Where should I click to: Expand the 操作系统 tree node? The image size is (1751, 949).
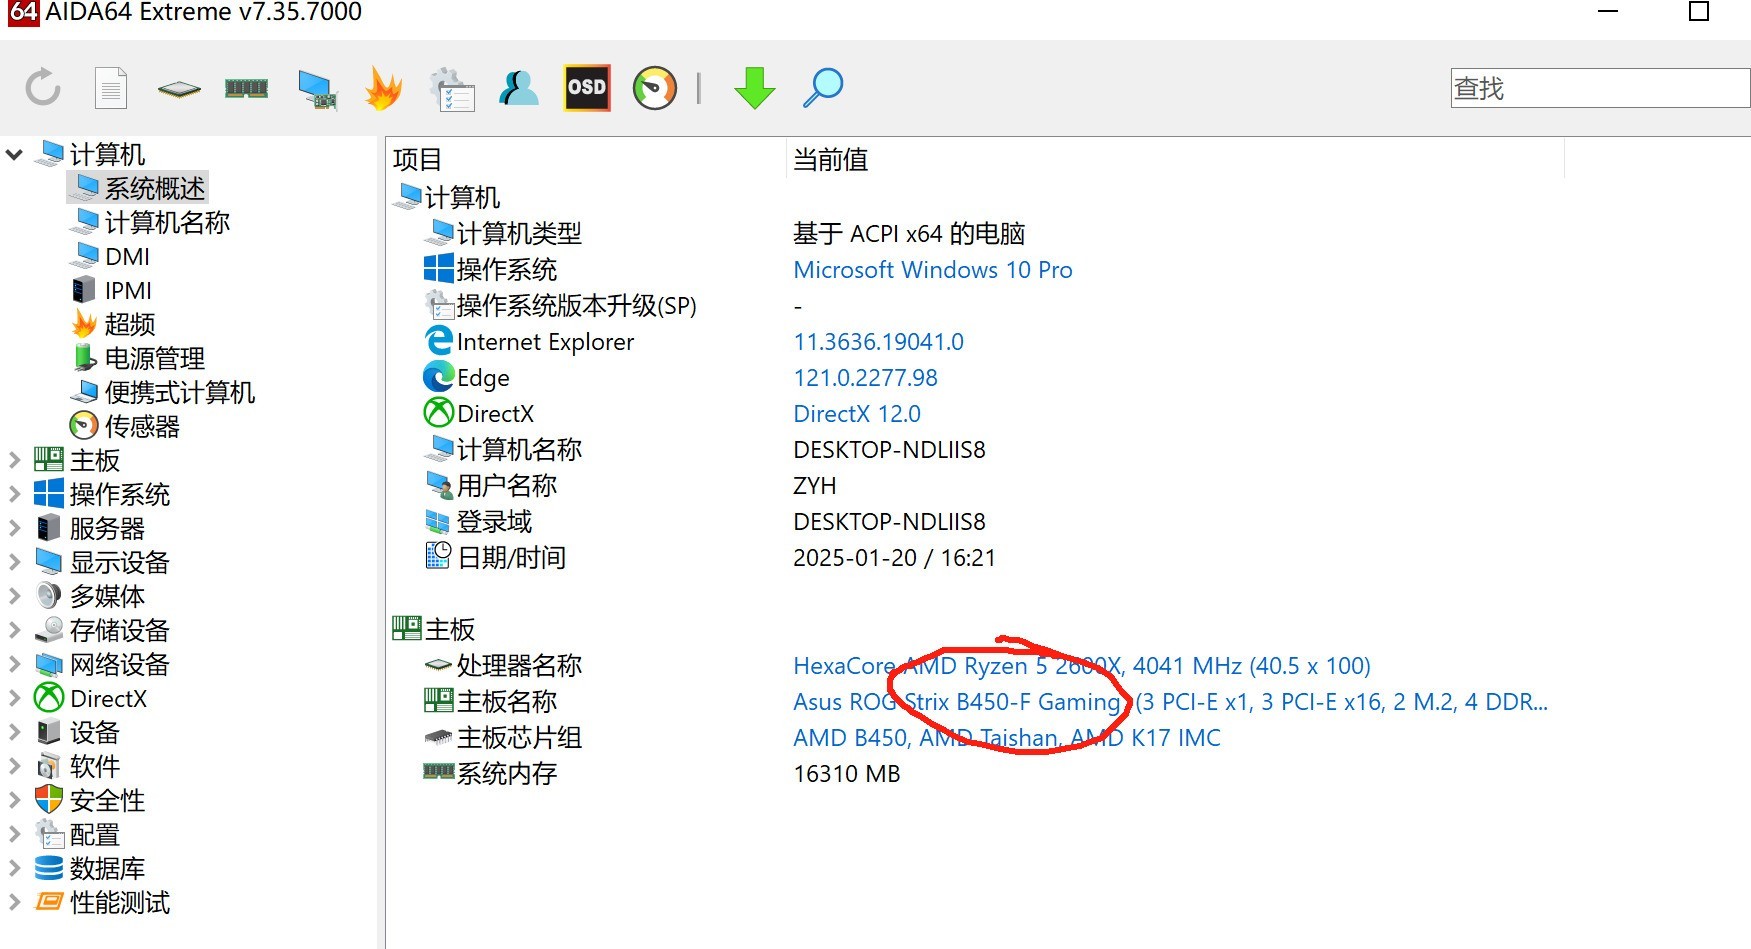click(x=14, y=494)
